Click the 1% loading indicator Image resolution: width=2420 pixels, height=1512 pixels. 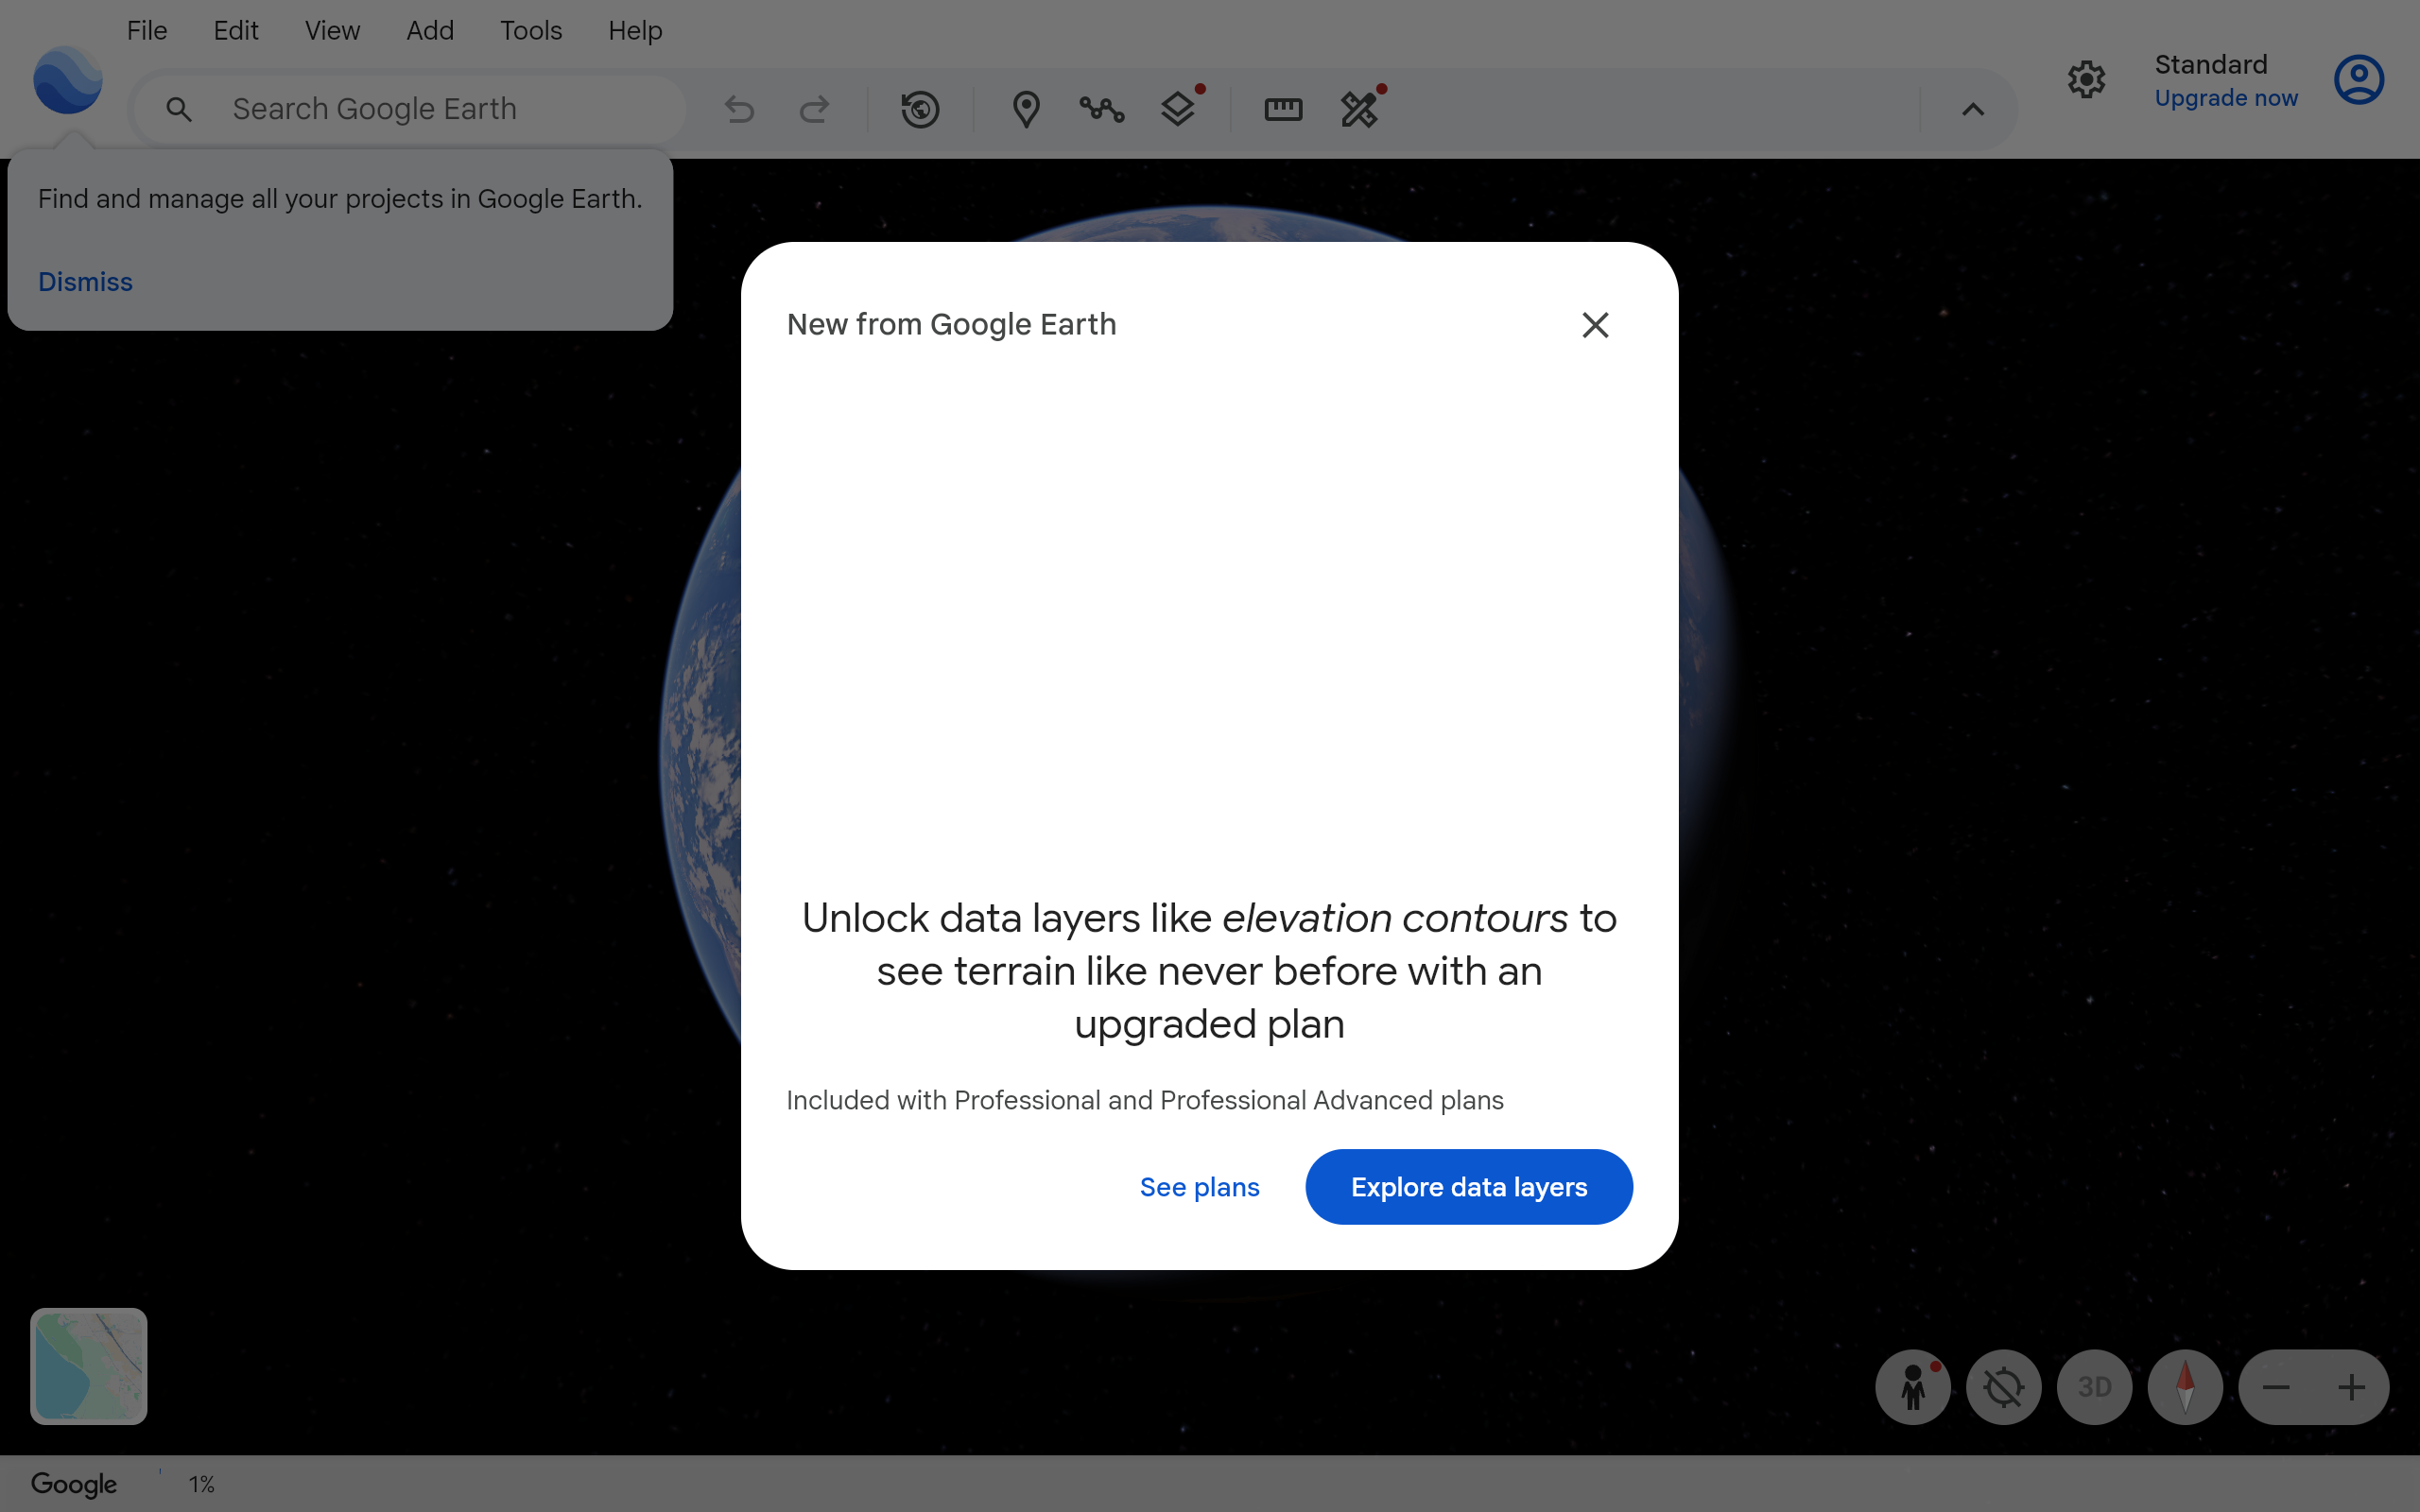tap(202, 1484)
